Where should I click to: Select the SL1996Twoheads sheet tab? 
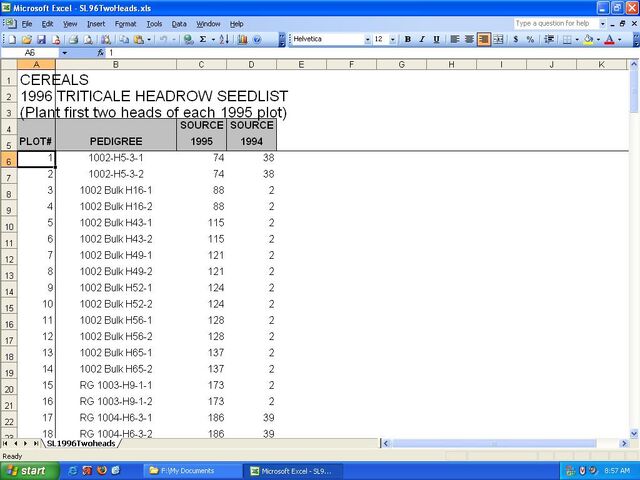pyautogui.click(x=81, y=443)
